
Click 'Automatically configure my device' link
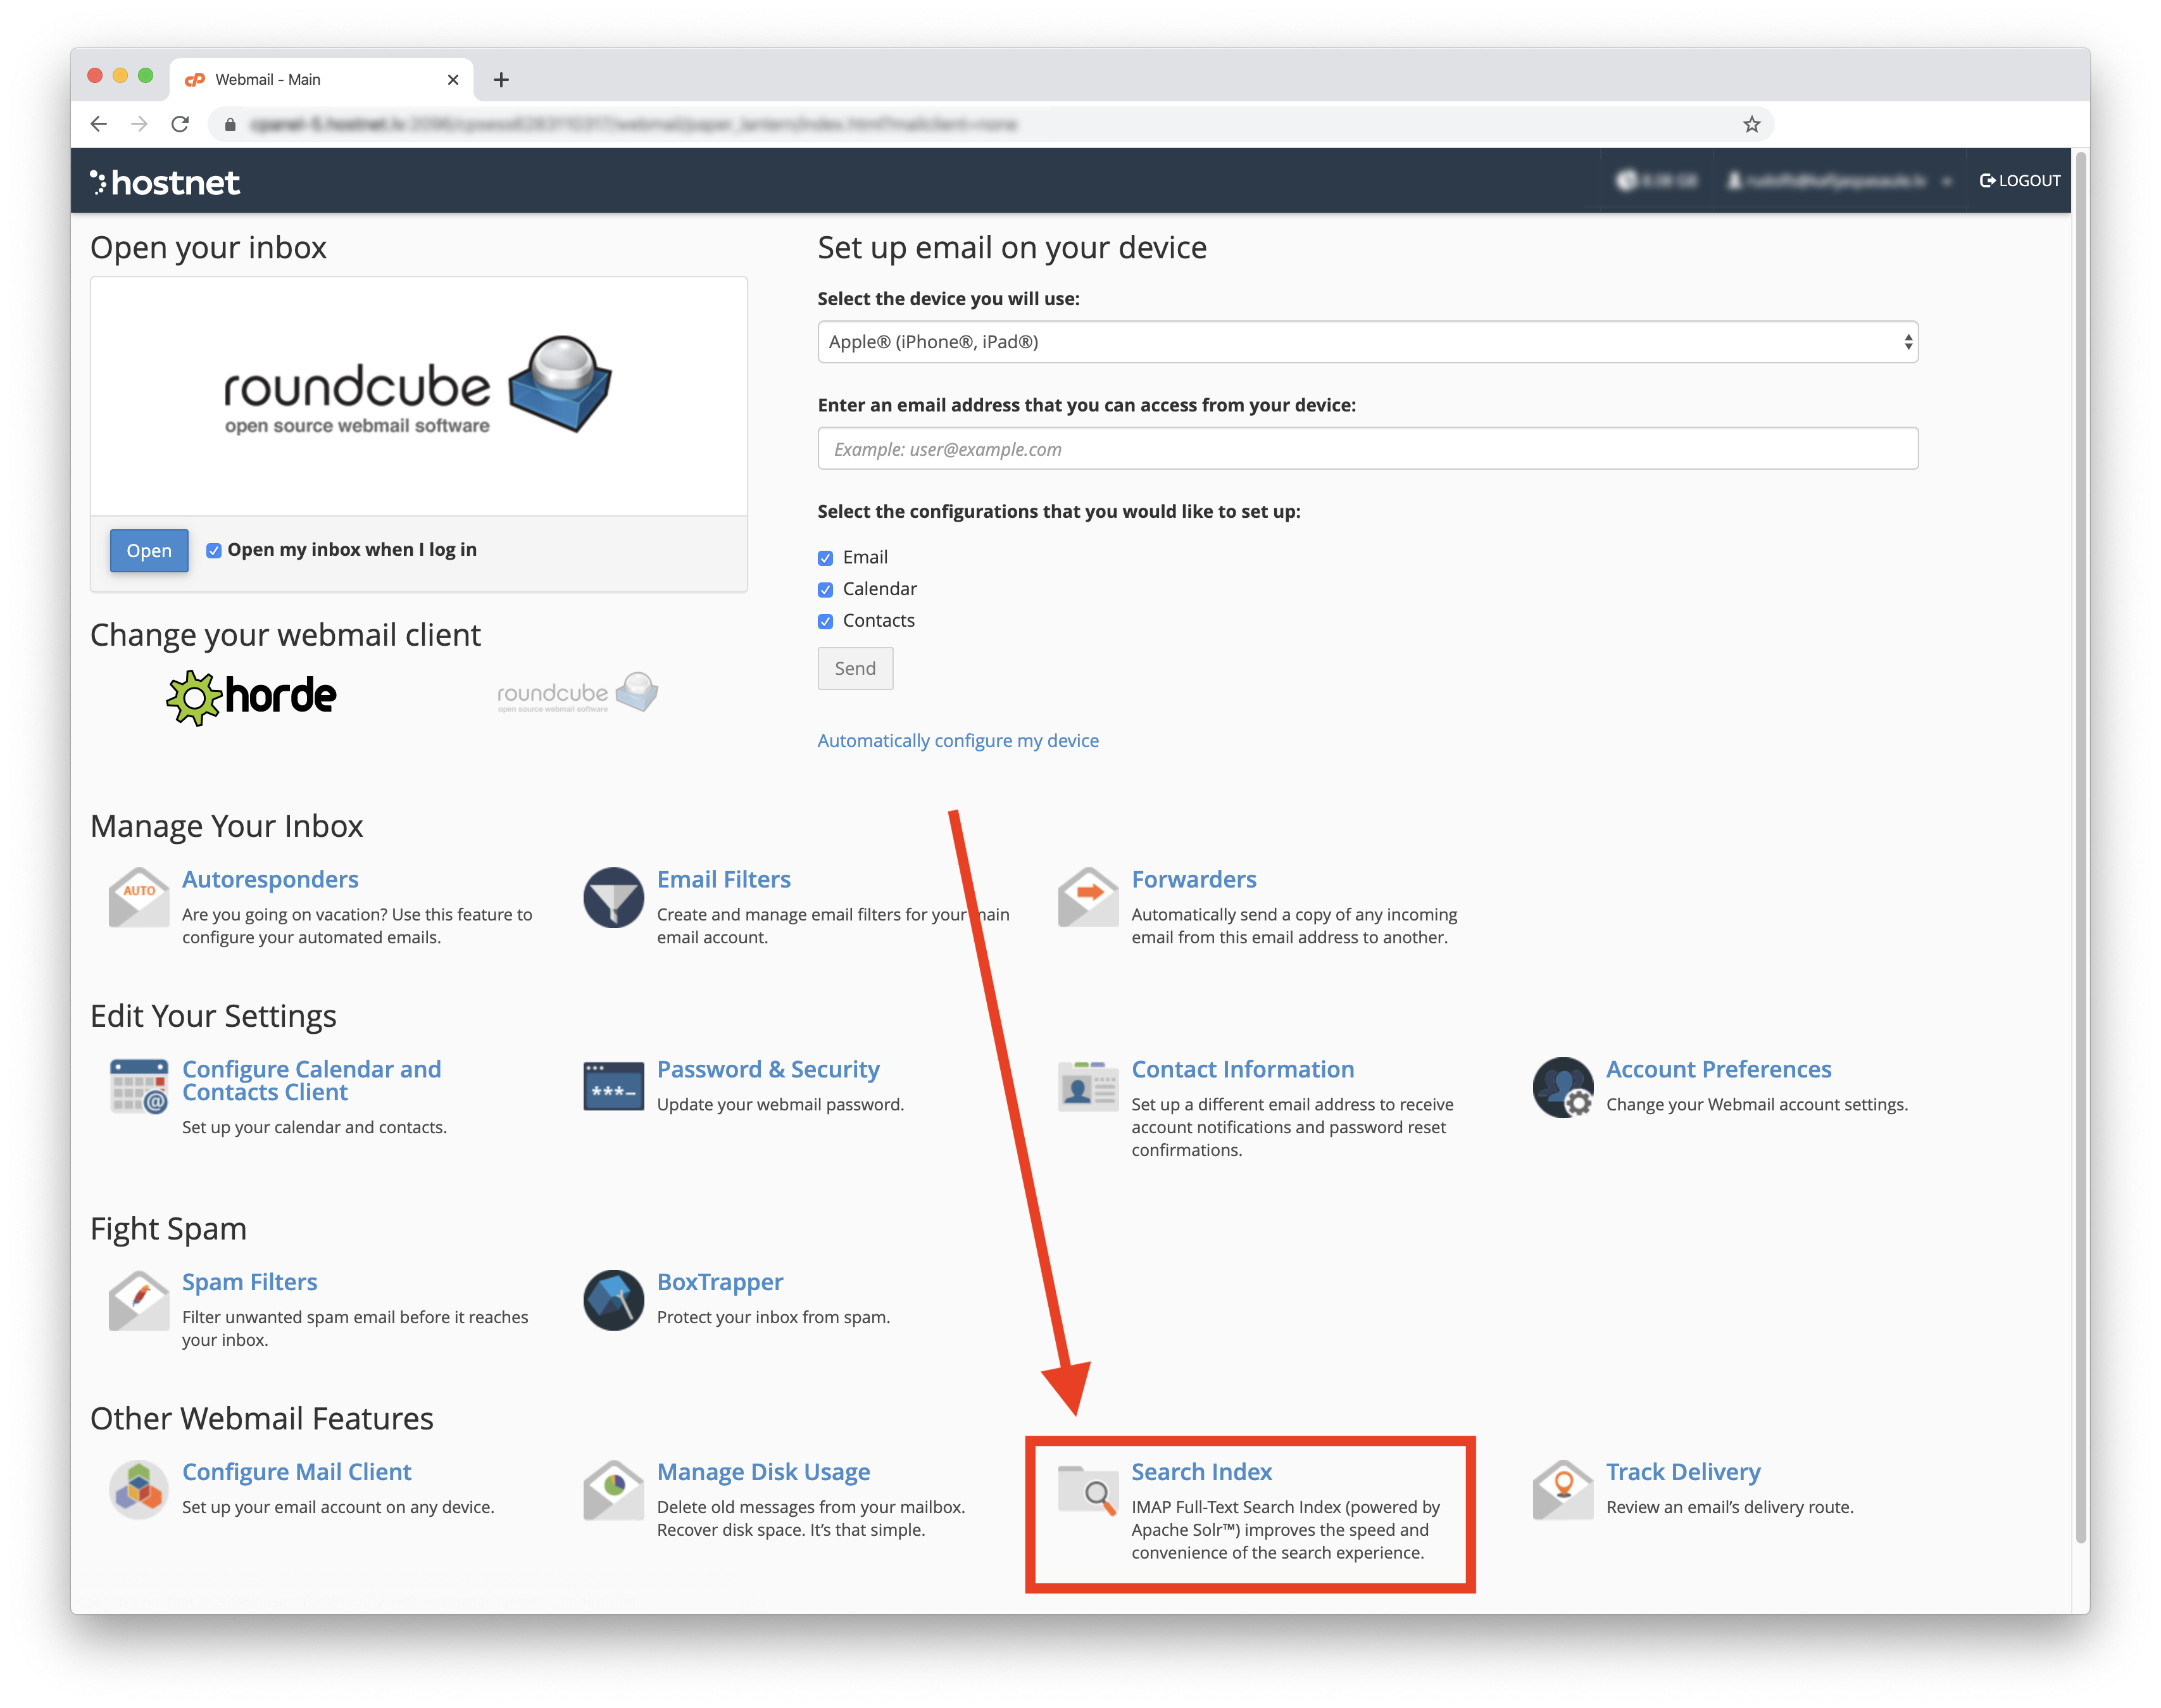957,741
